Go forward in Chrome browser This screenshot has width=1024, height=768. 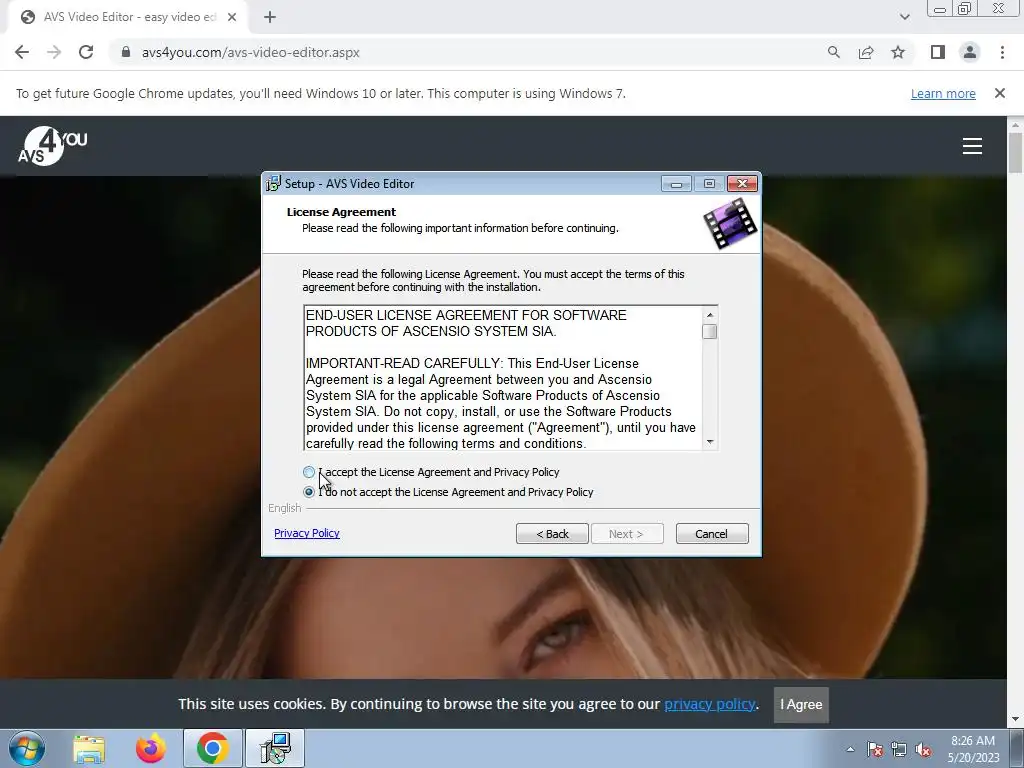point(54,52)
